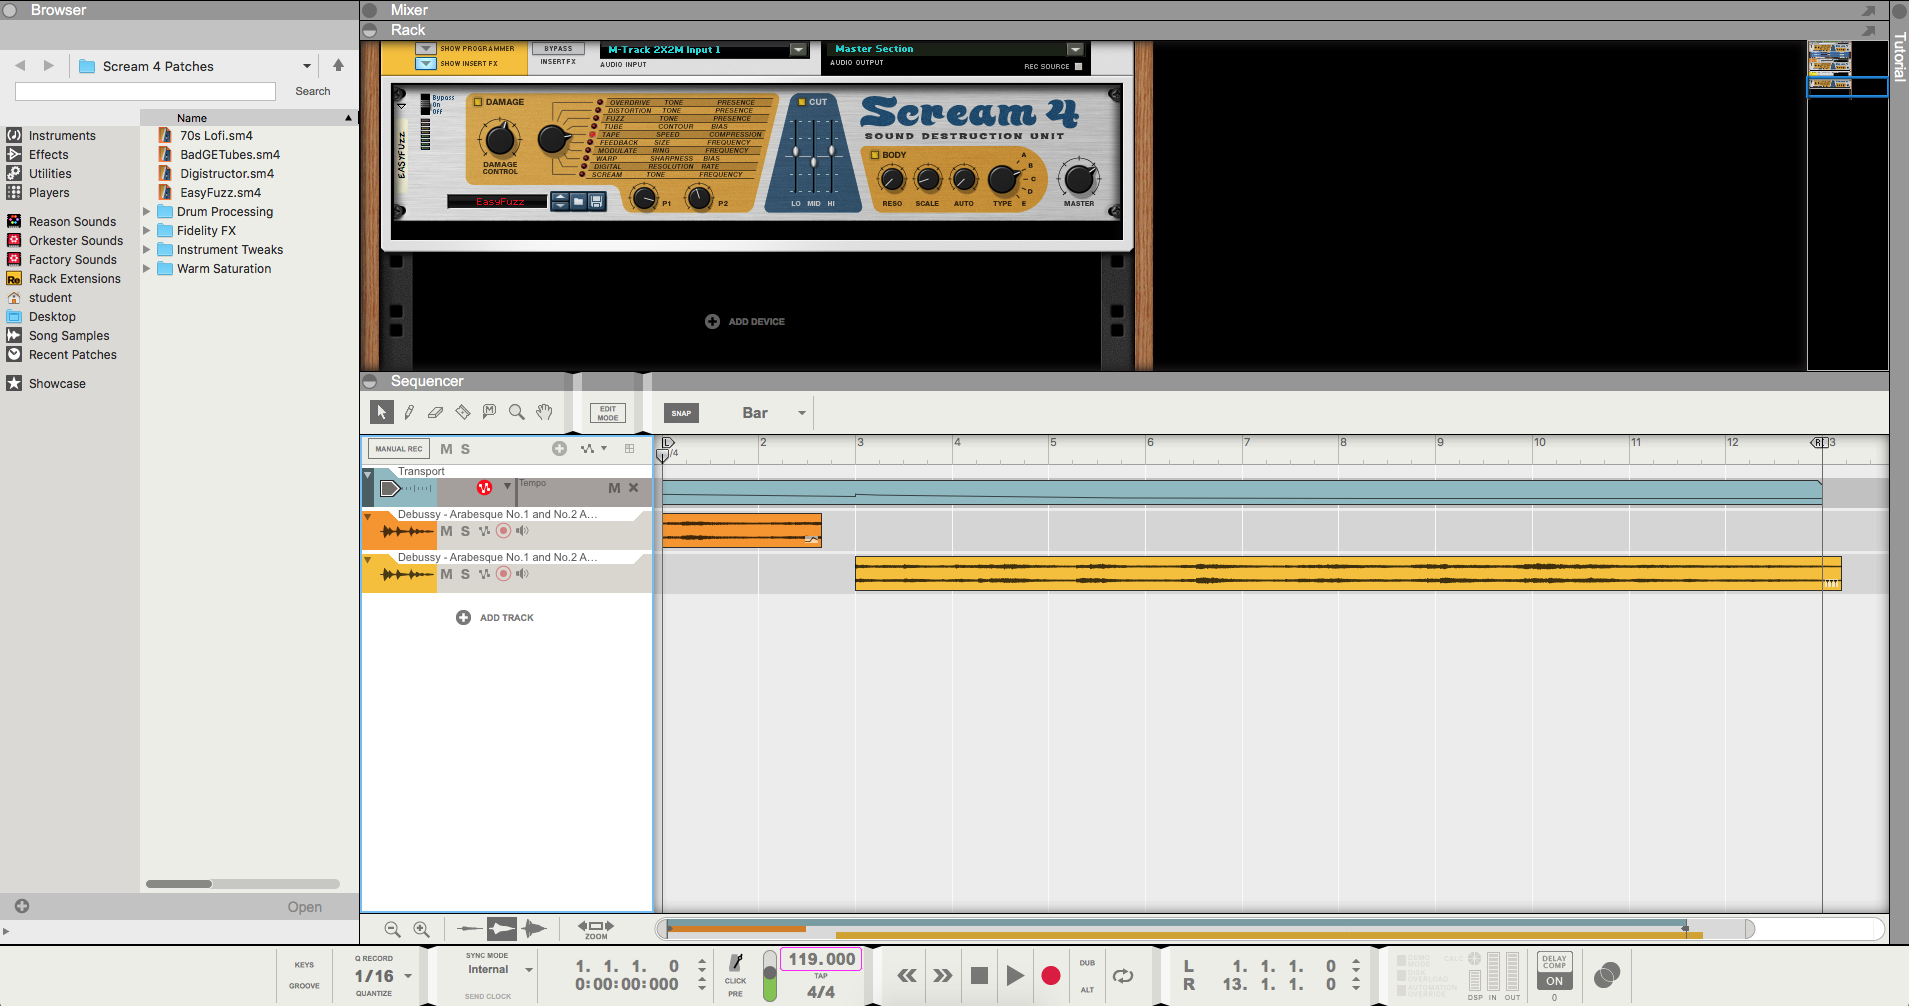This screenshot has width=1909, height=1006.
Task: Toggle the Manual Rec button
Action: [x=399, y=449]
